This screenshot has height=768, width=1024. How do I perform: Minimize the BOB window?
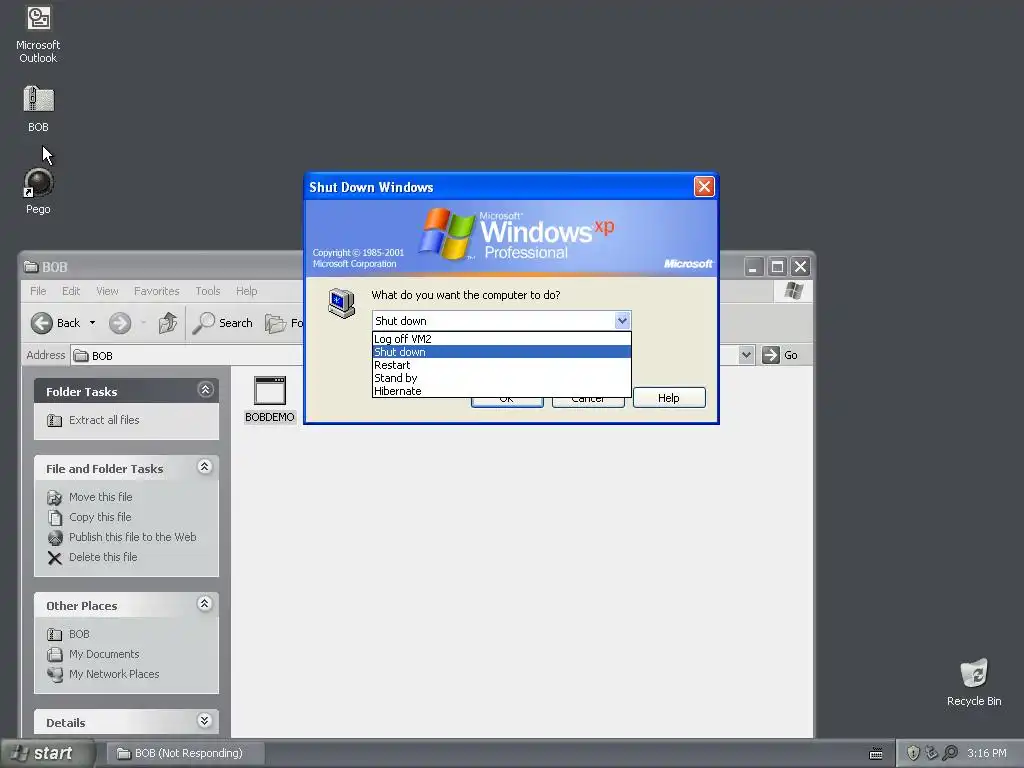coord(753,266)
